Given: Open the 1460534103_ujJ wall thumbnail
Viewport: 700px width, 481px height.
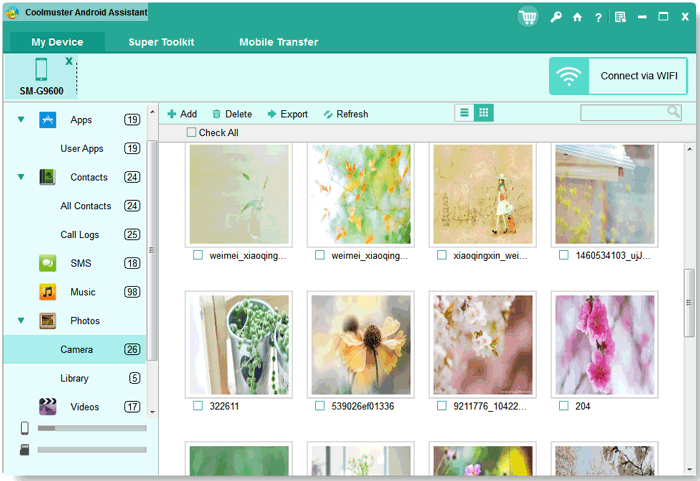Looking at the screenshot, I should tap(604, 194).
